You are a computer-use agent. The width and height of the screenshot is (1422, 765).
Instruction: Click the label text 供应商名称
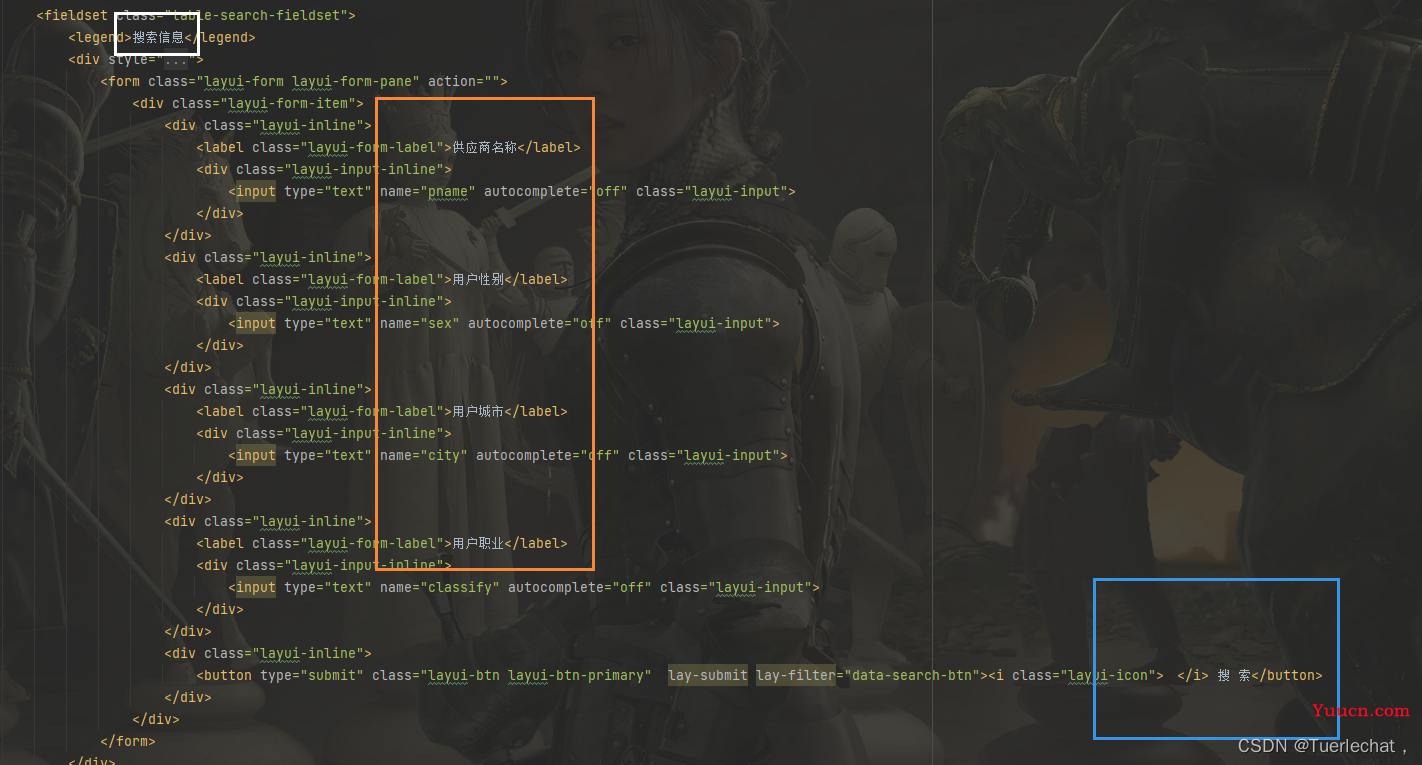tap(484, 147)
